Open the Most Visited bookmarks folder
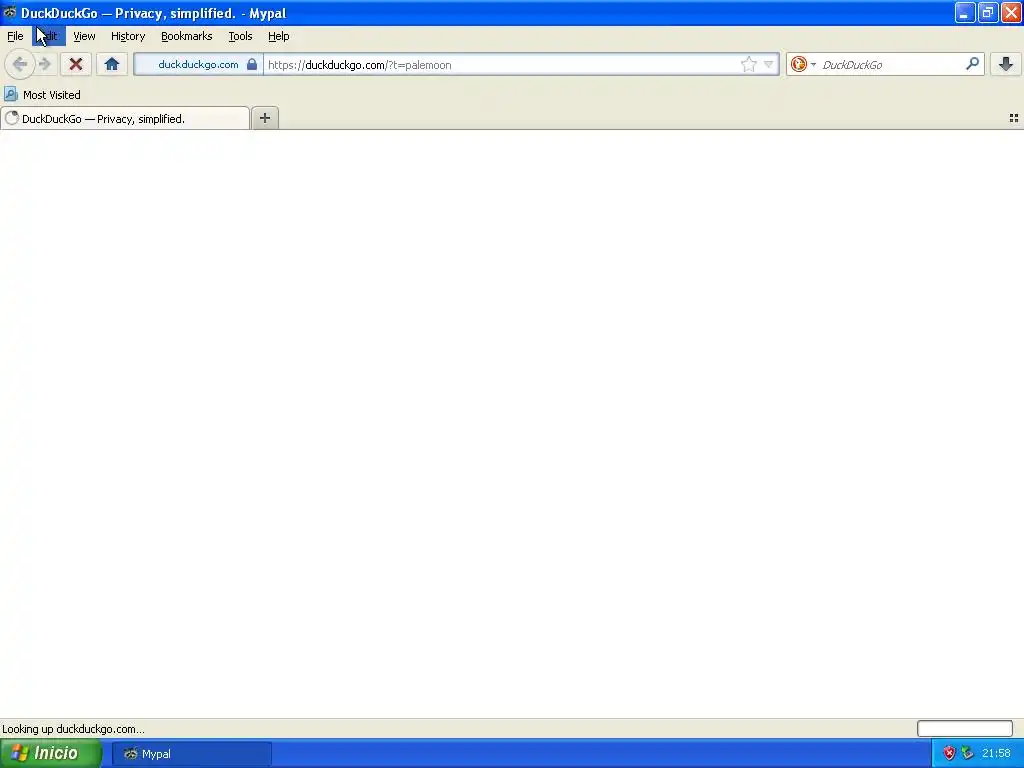 [42, 95]
